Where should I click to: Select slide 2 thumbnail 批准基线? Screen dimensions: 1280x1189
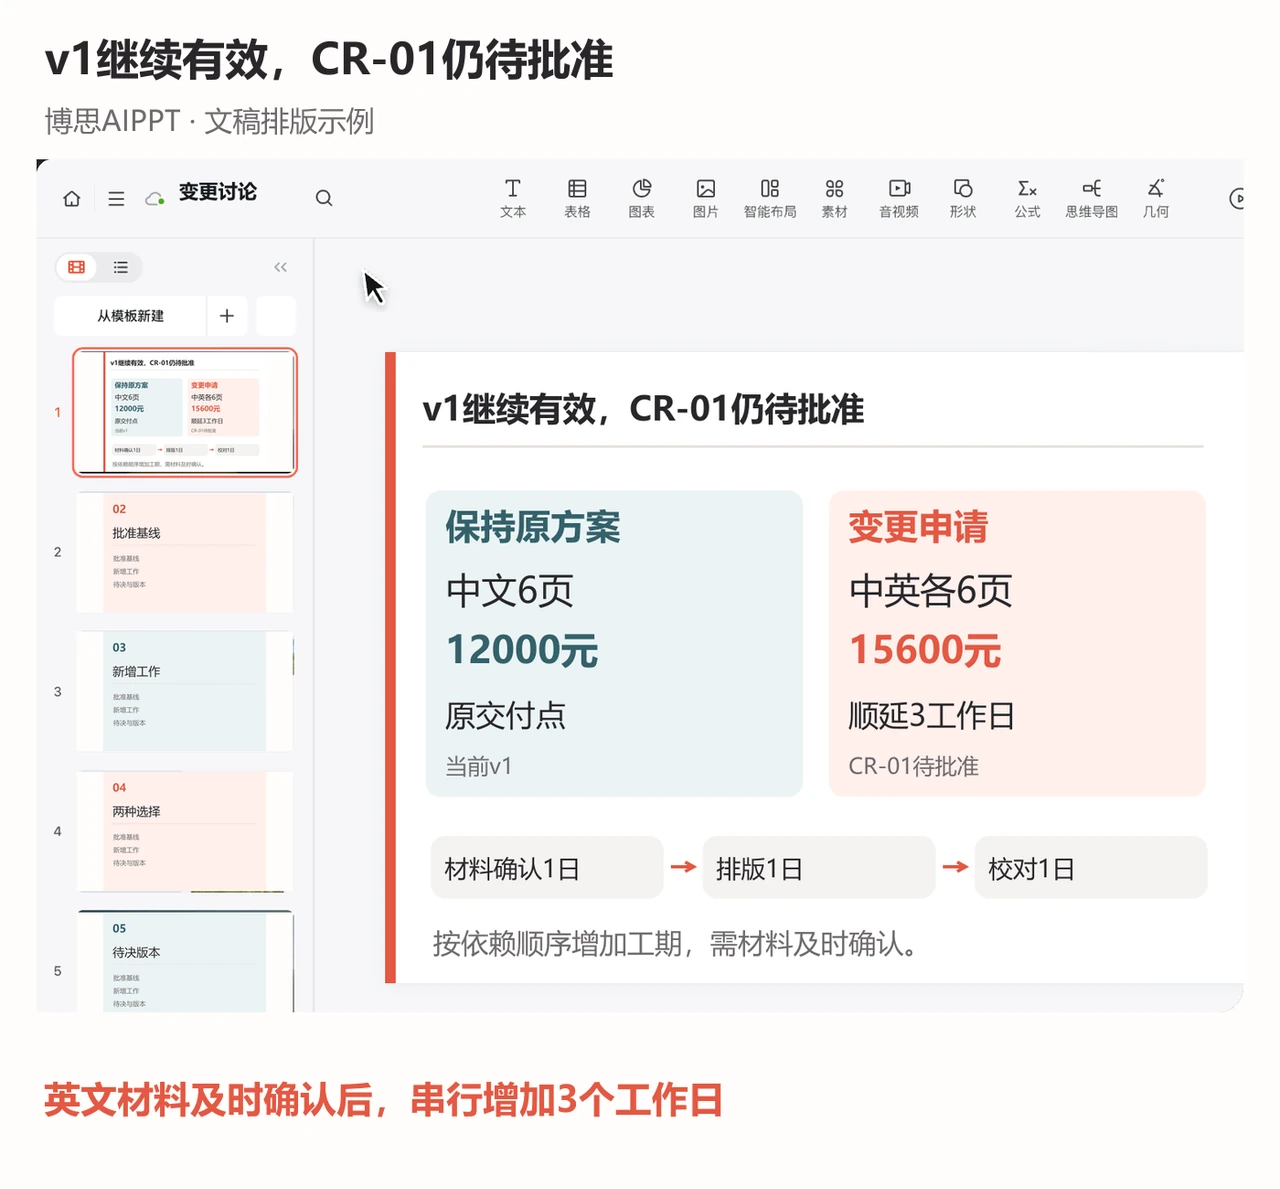pos(185,552)
